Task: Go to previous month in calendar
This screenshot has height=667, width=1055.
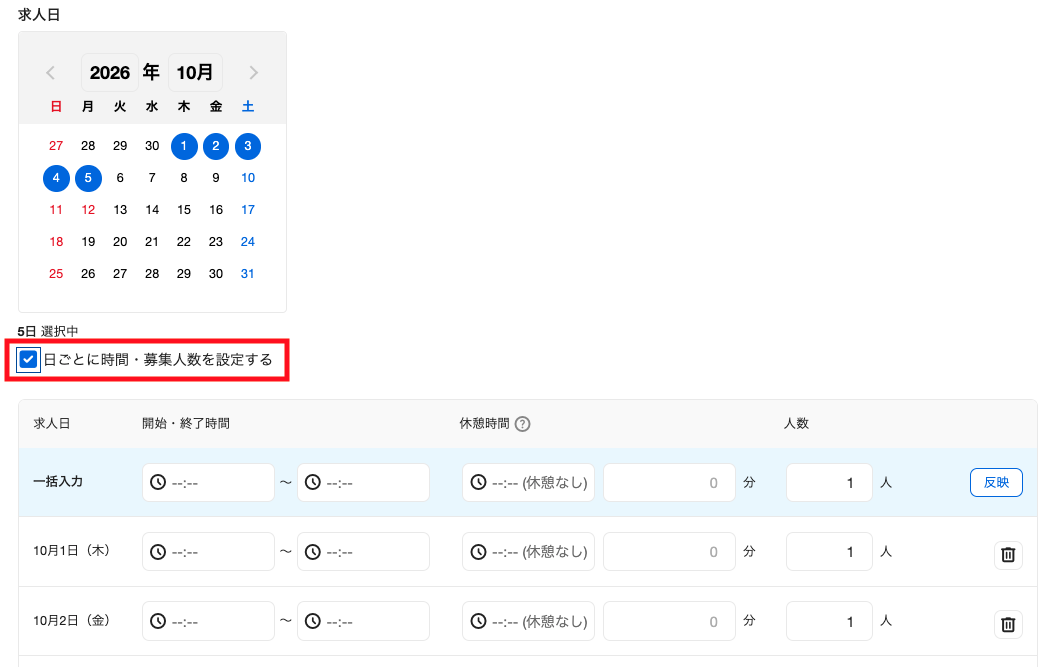Action: 50,73
